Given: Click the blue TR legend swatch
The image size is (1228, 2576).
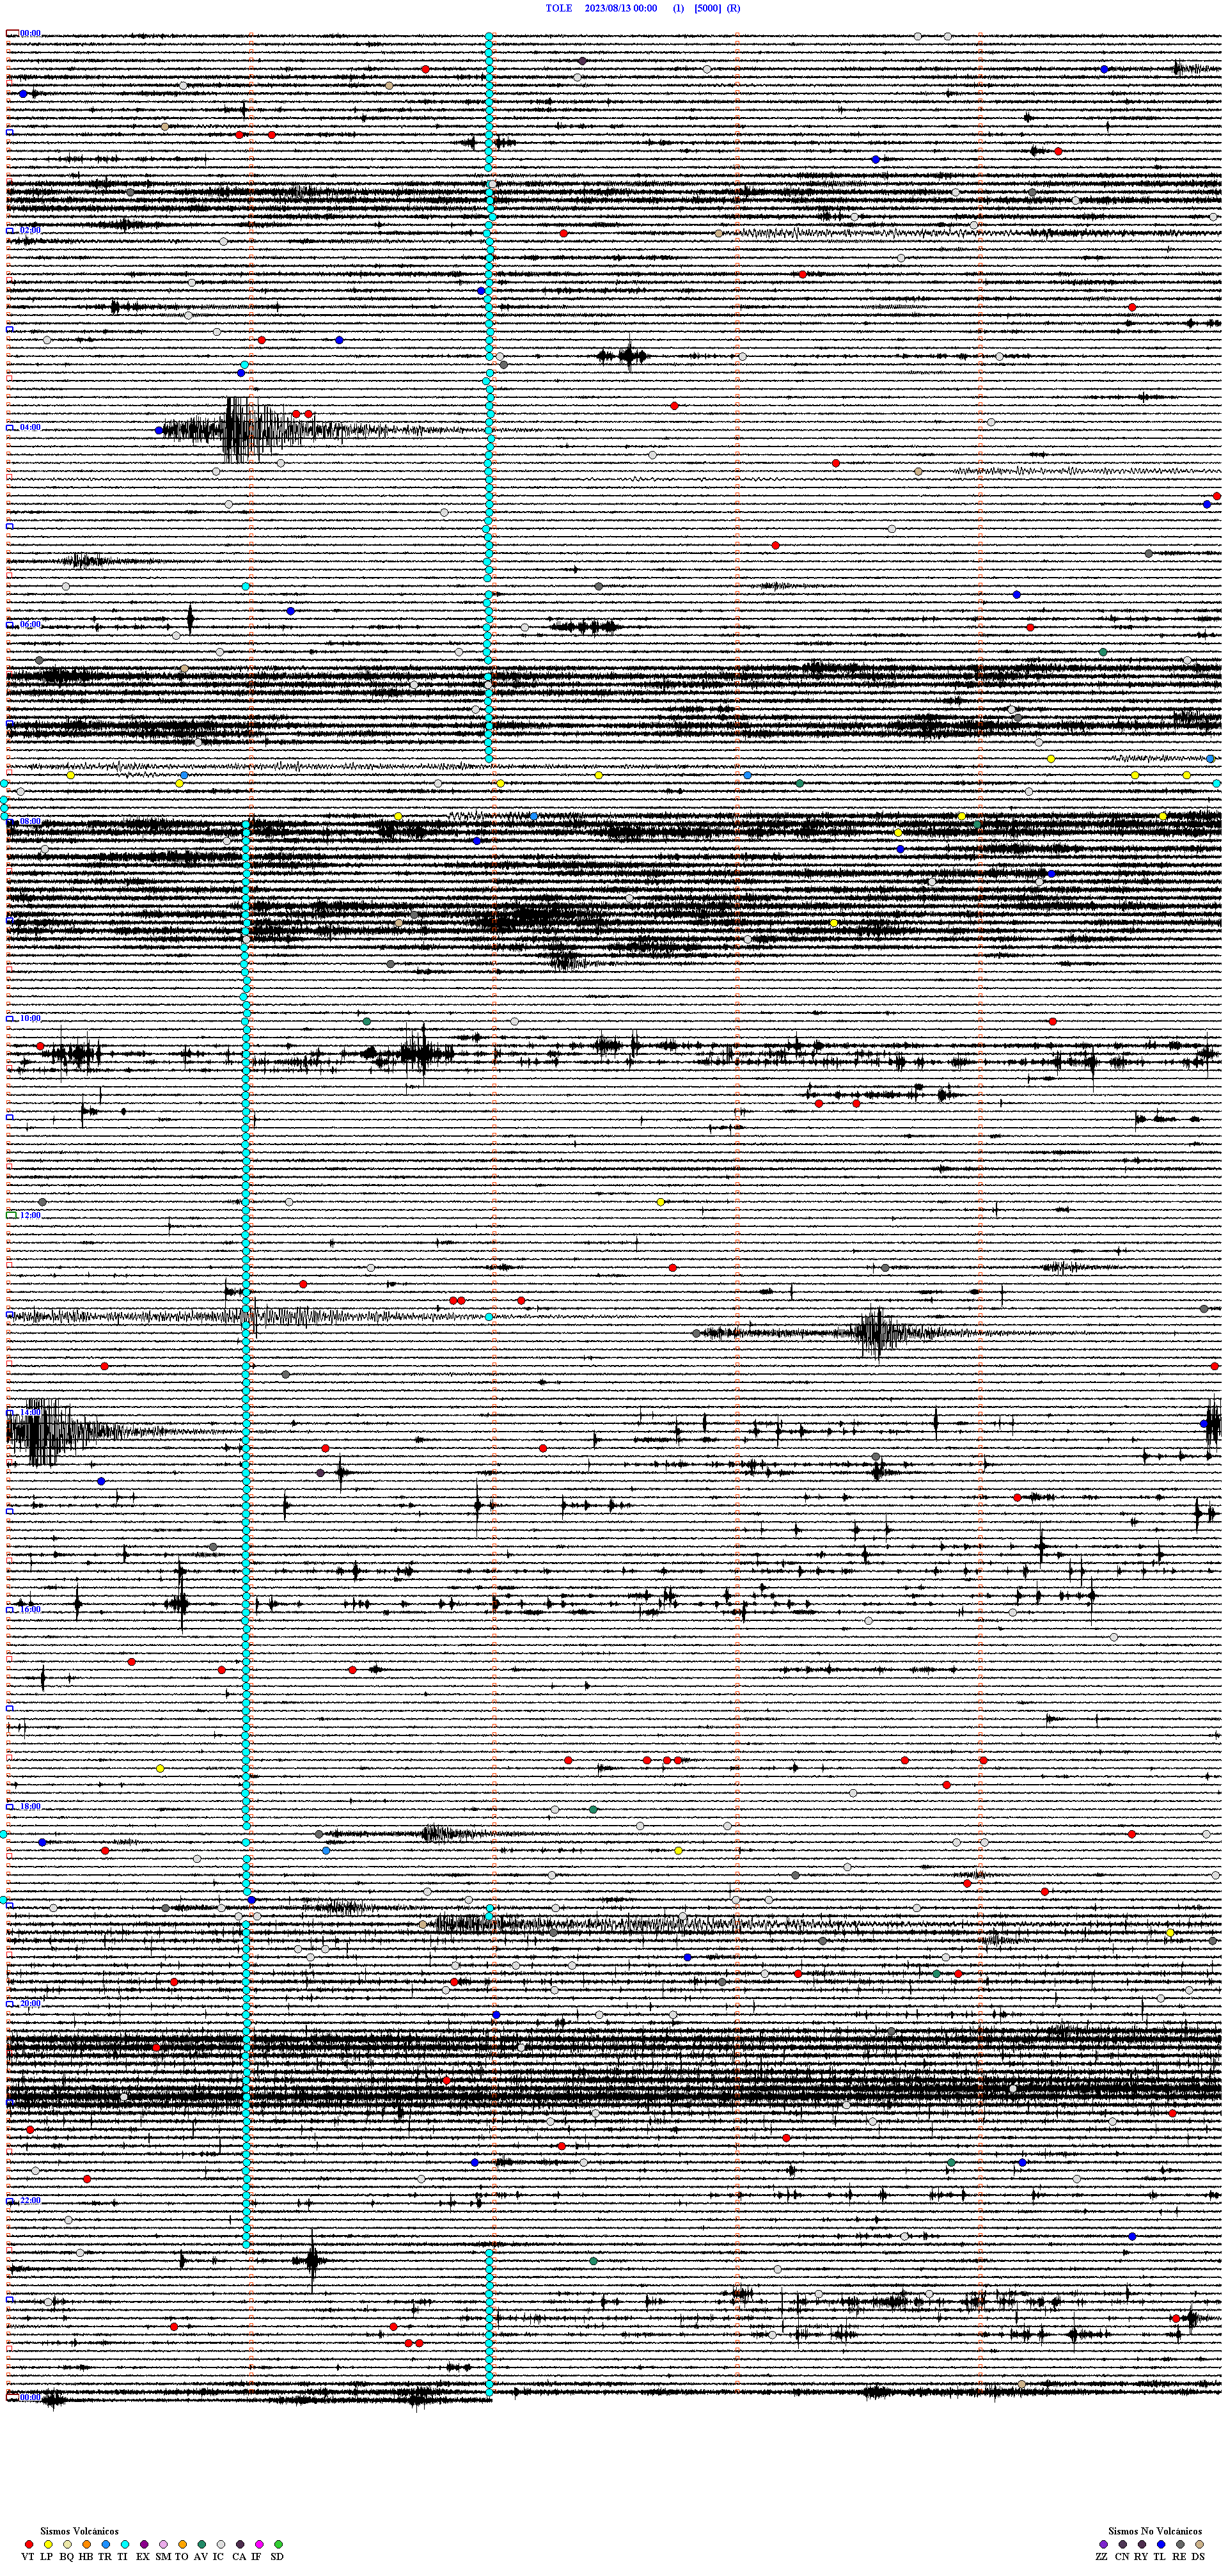Looking at the screenshot, I should (106, 2544).
